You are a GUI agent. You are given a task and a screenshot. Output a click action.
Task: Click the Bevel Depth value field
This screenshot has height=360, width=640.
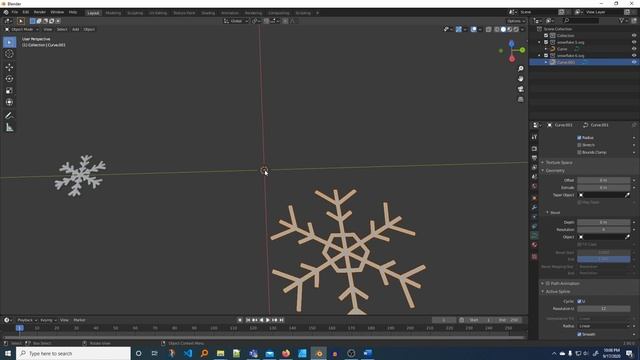point(604,222)
